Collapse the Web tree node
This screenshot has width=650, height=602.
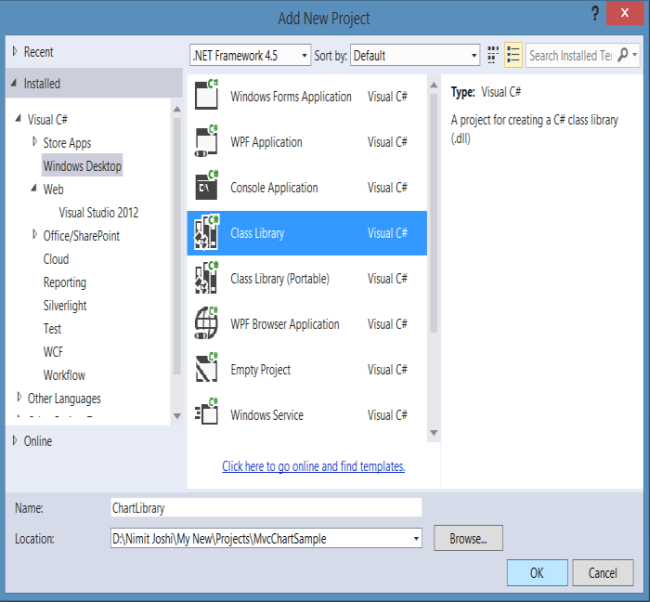(34, 189)
